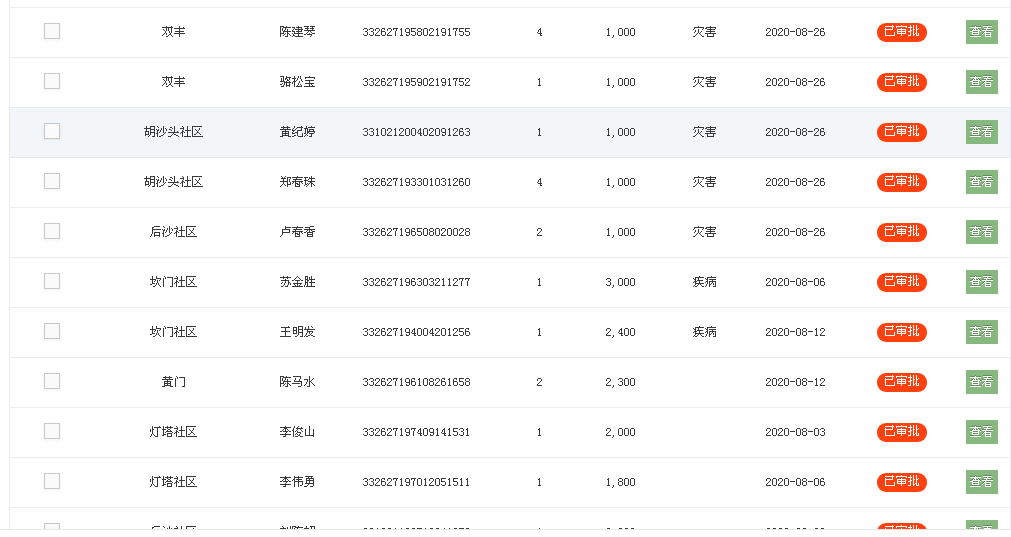Toggle the checkbox in 郑春珠's row
The width and height of the screenshot is (1011, 537).
click(x=52, y=181)
